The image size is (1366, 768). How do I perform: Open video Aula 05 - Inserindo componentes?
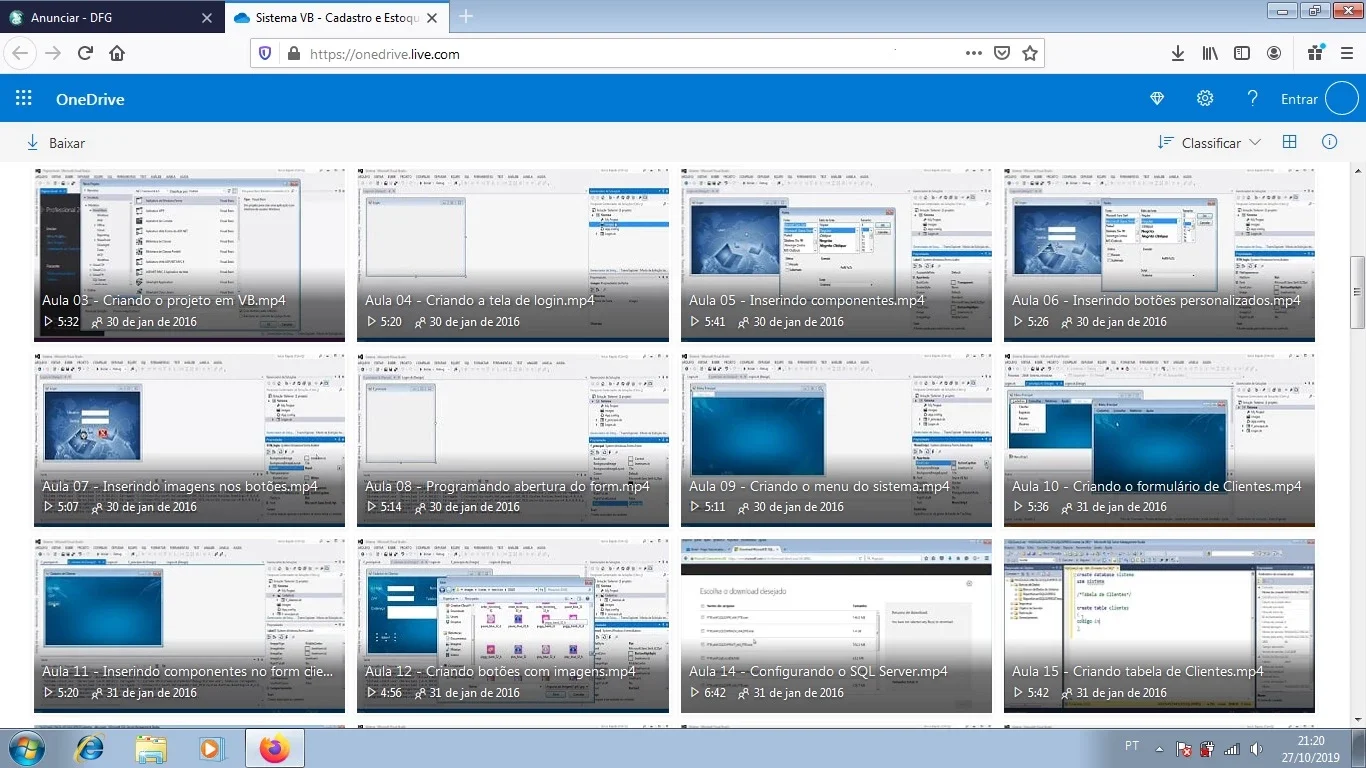836,254
